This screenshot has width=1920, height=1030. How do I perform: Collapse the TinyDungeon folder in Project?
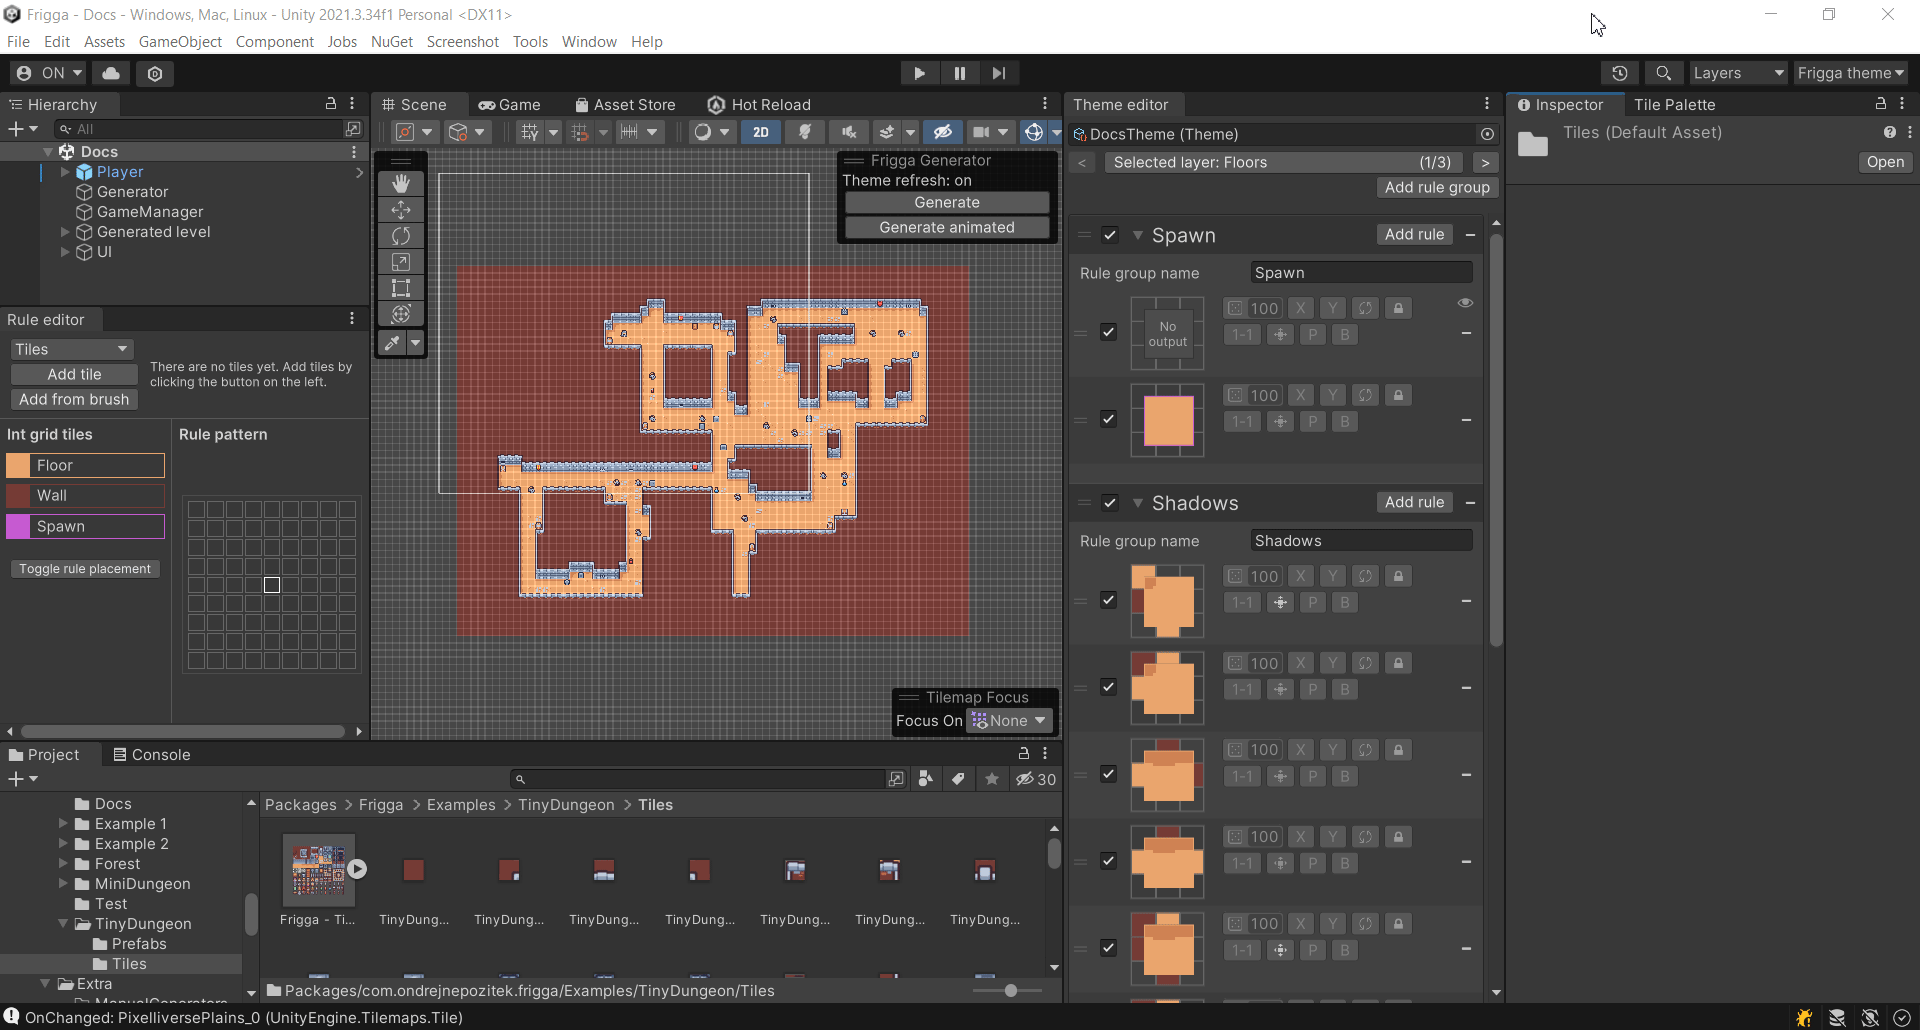click(x=63, y=924)
